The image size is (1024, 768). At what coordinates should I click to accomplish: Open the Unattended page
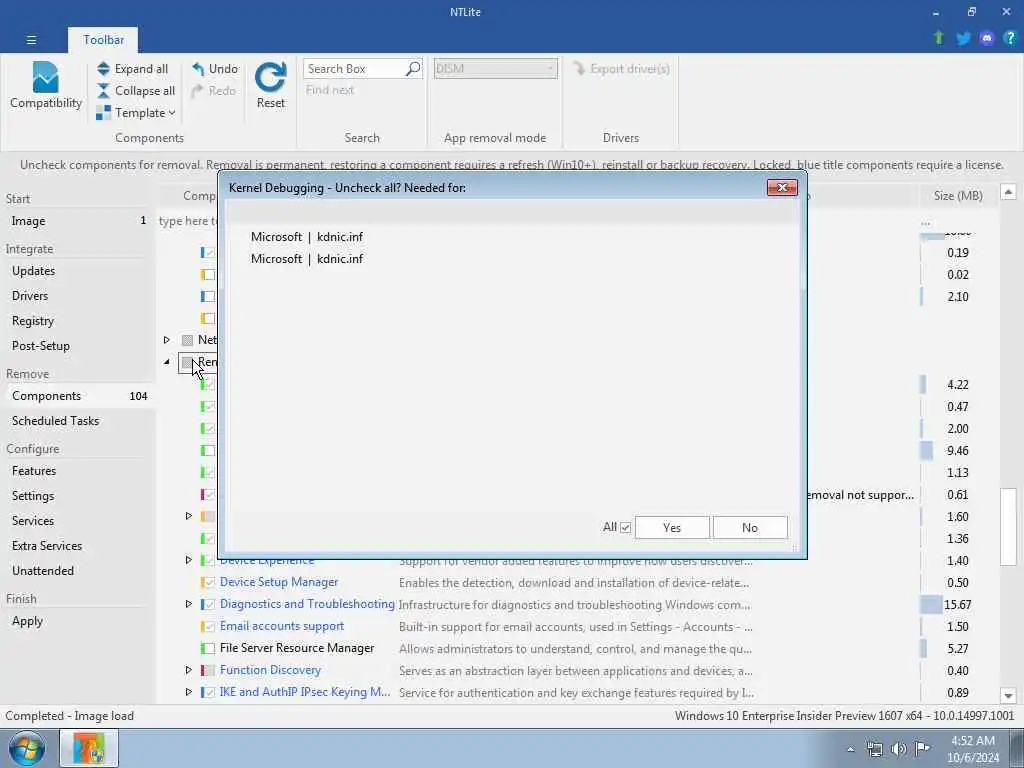click(x=78, y=570)
